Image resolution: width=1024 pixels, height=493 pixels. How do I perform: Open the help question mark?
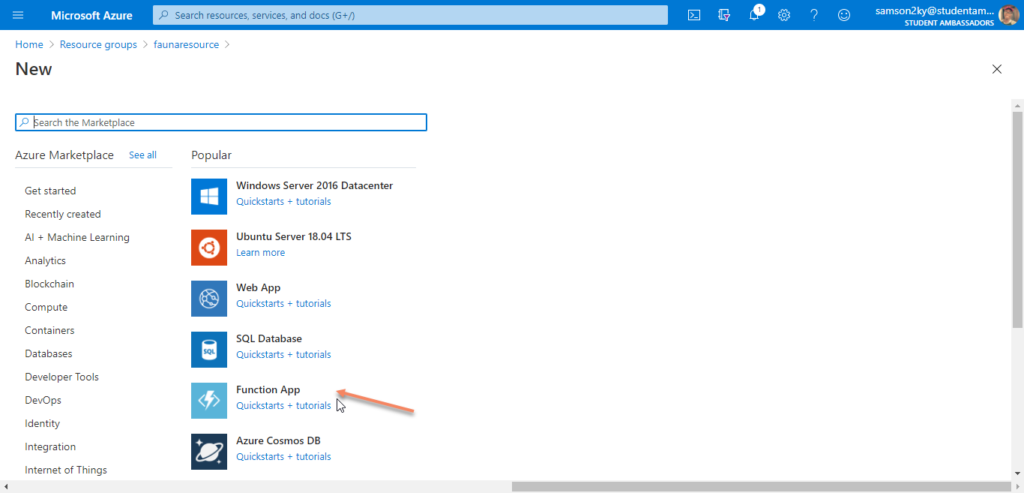click(x=814, y=15)
